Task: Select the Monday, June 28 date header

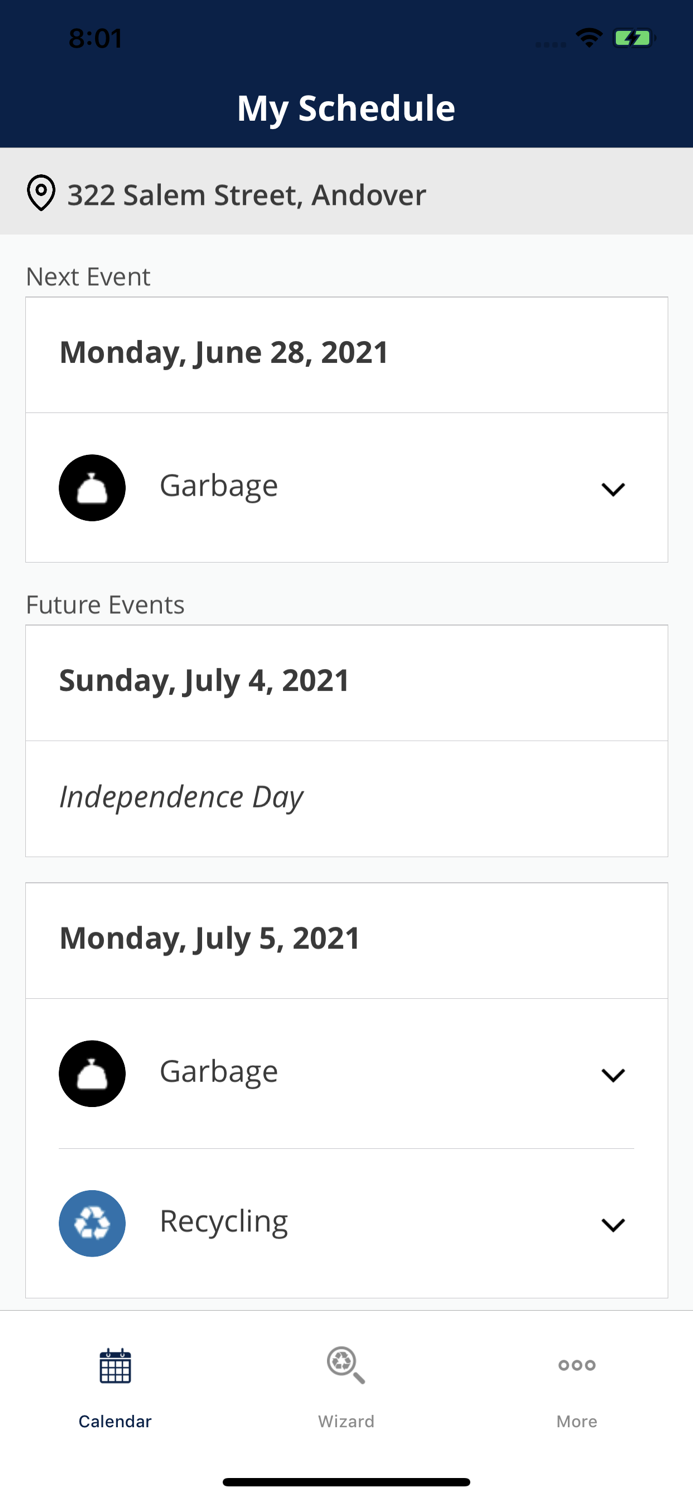Action: (224, 352)
